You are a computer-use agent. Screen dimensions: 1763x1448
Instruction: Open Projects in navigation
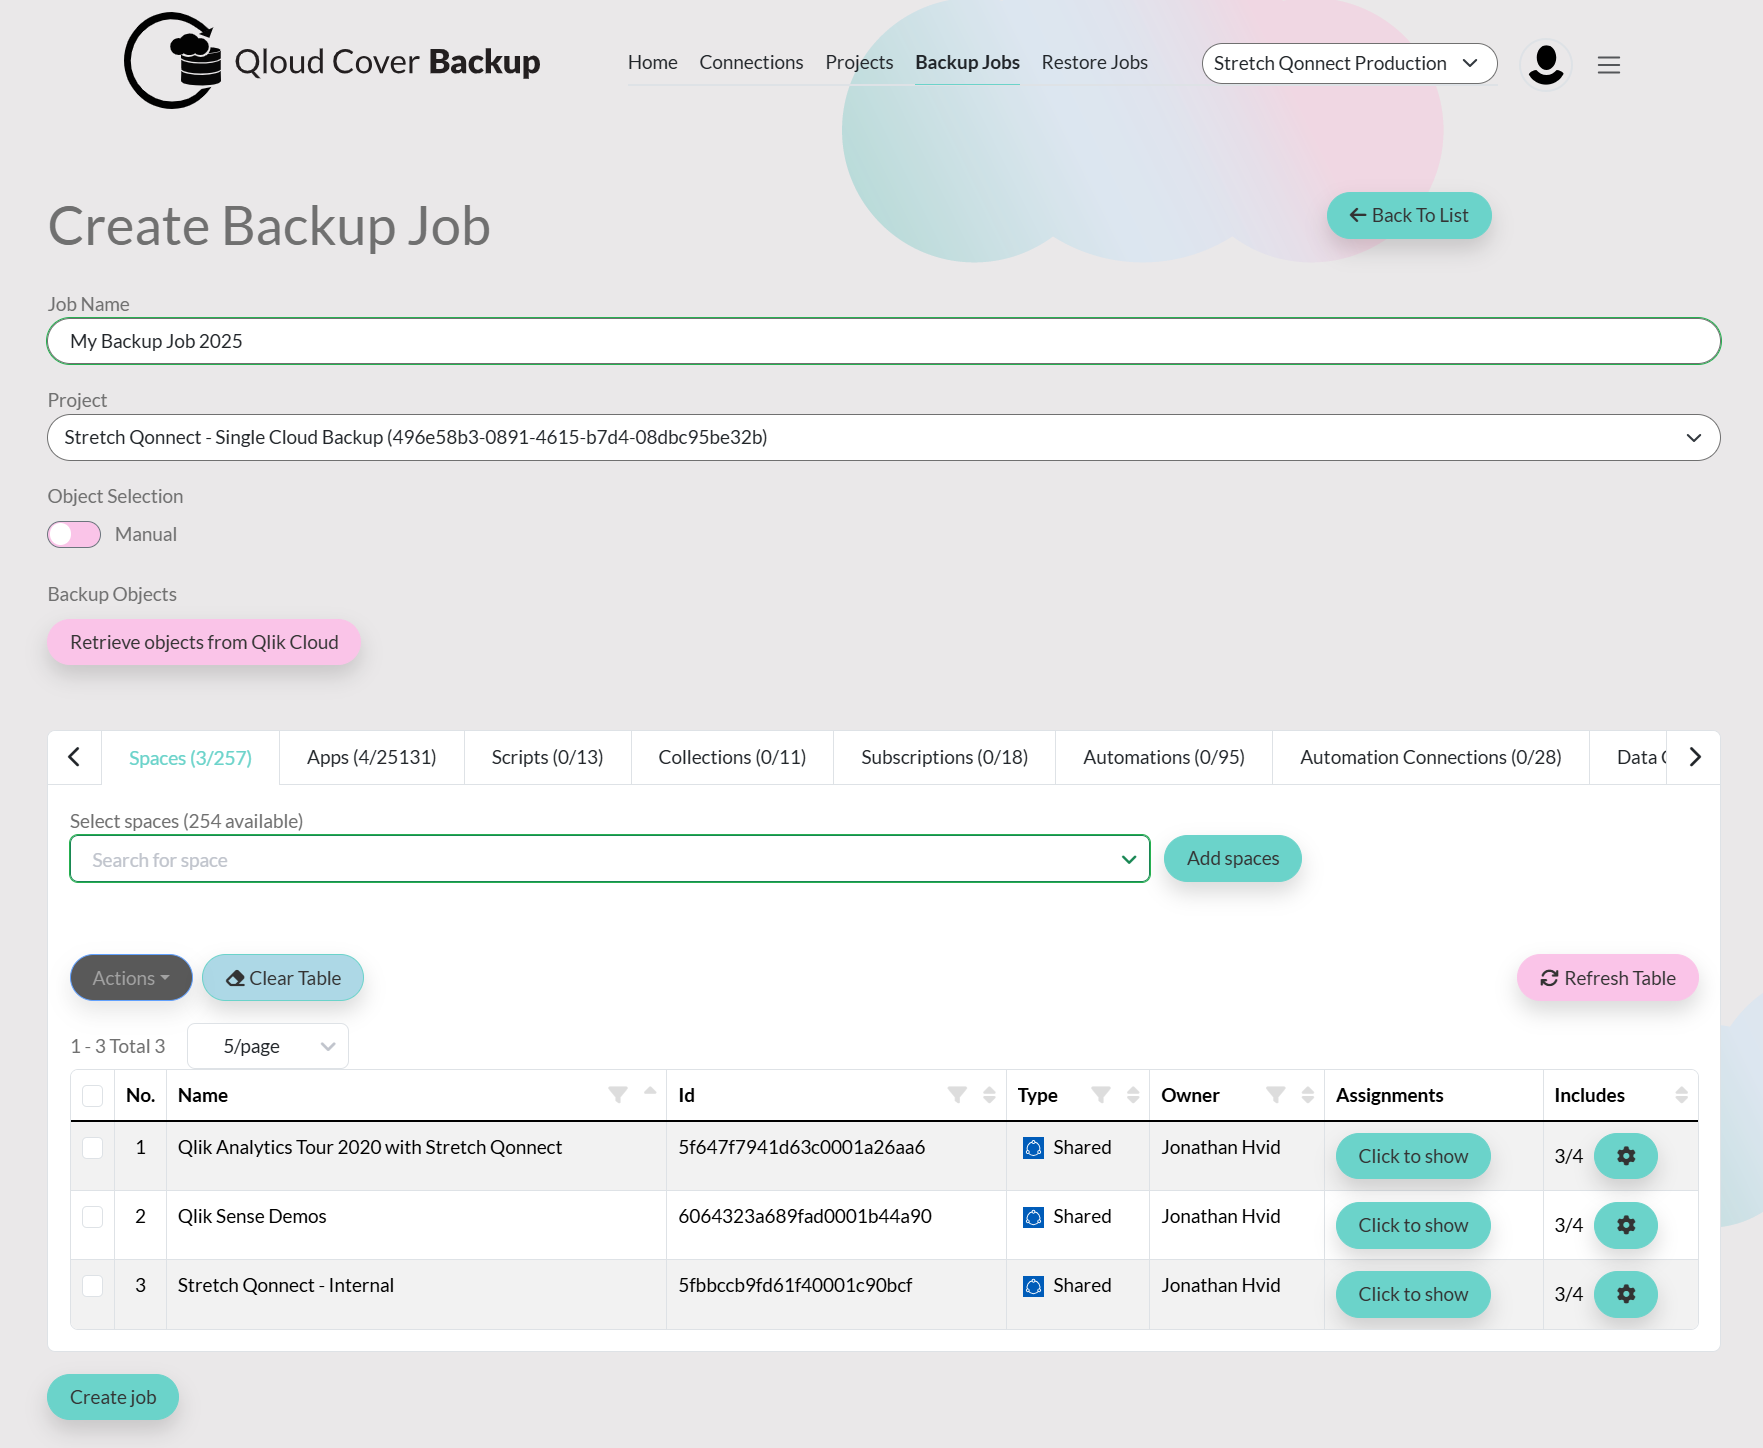click(859, 62)
